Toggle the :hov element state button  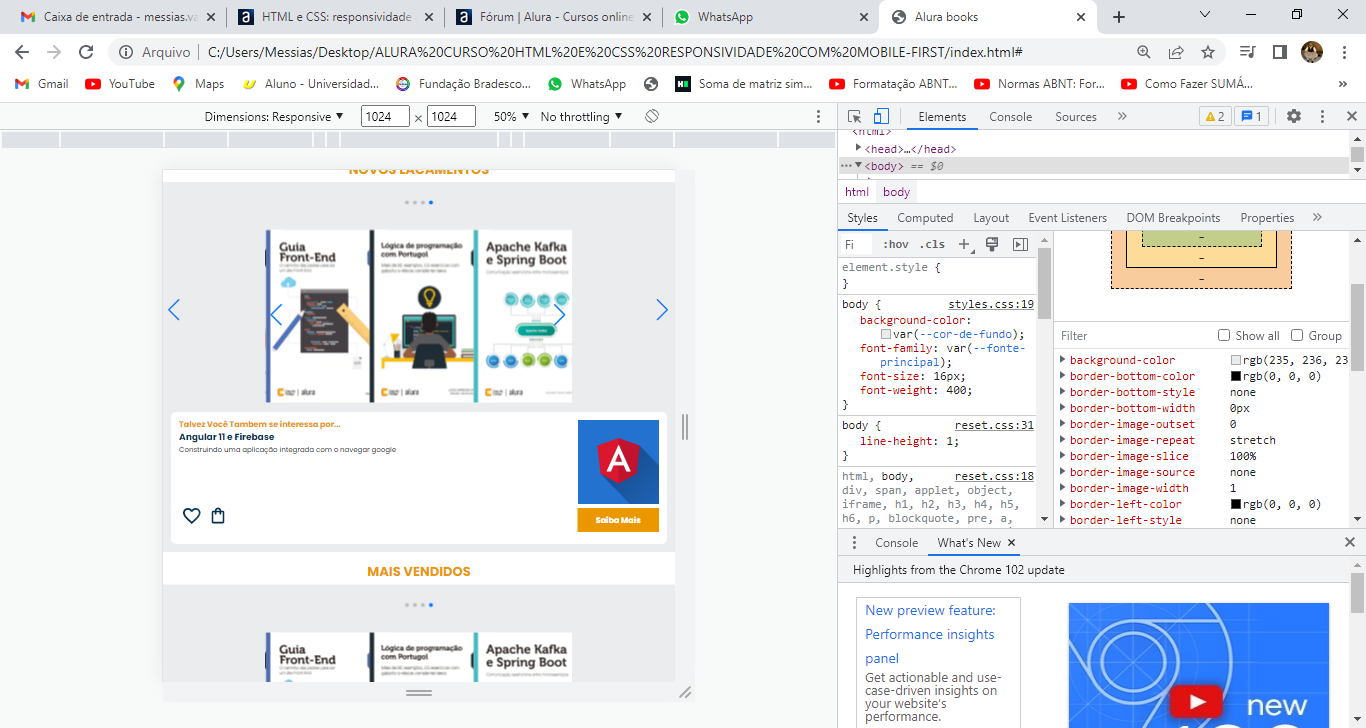896,244
